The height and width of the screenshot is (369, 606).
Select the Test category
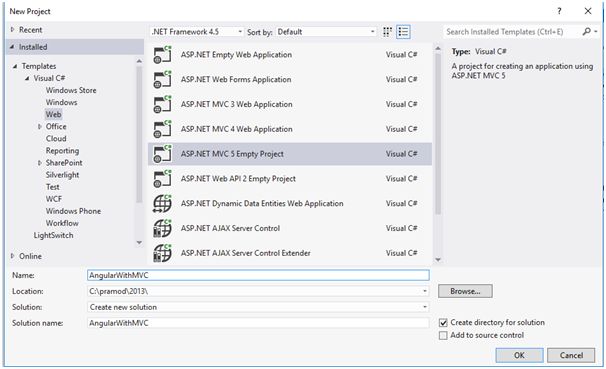click(53, 187)
